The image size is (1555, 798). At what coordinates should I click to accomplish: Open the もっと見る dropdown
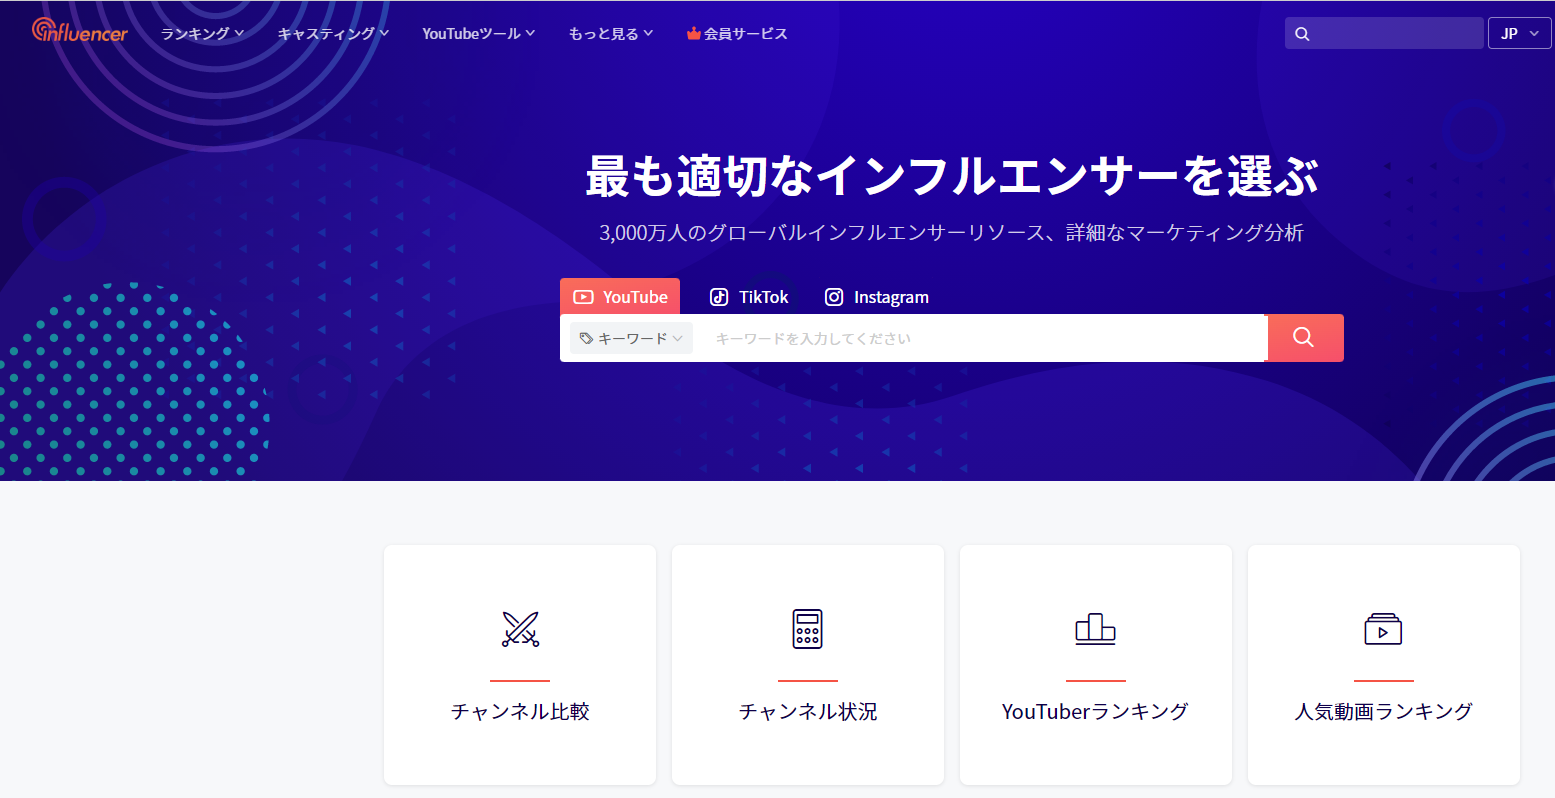(x=610, y=34)
